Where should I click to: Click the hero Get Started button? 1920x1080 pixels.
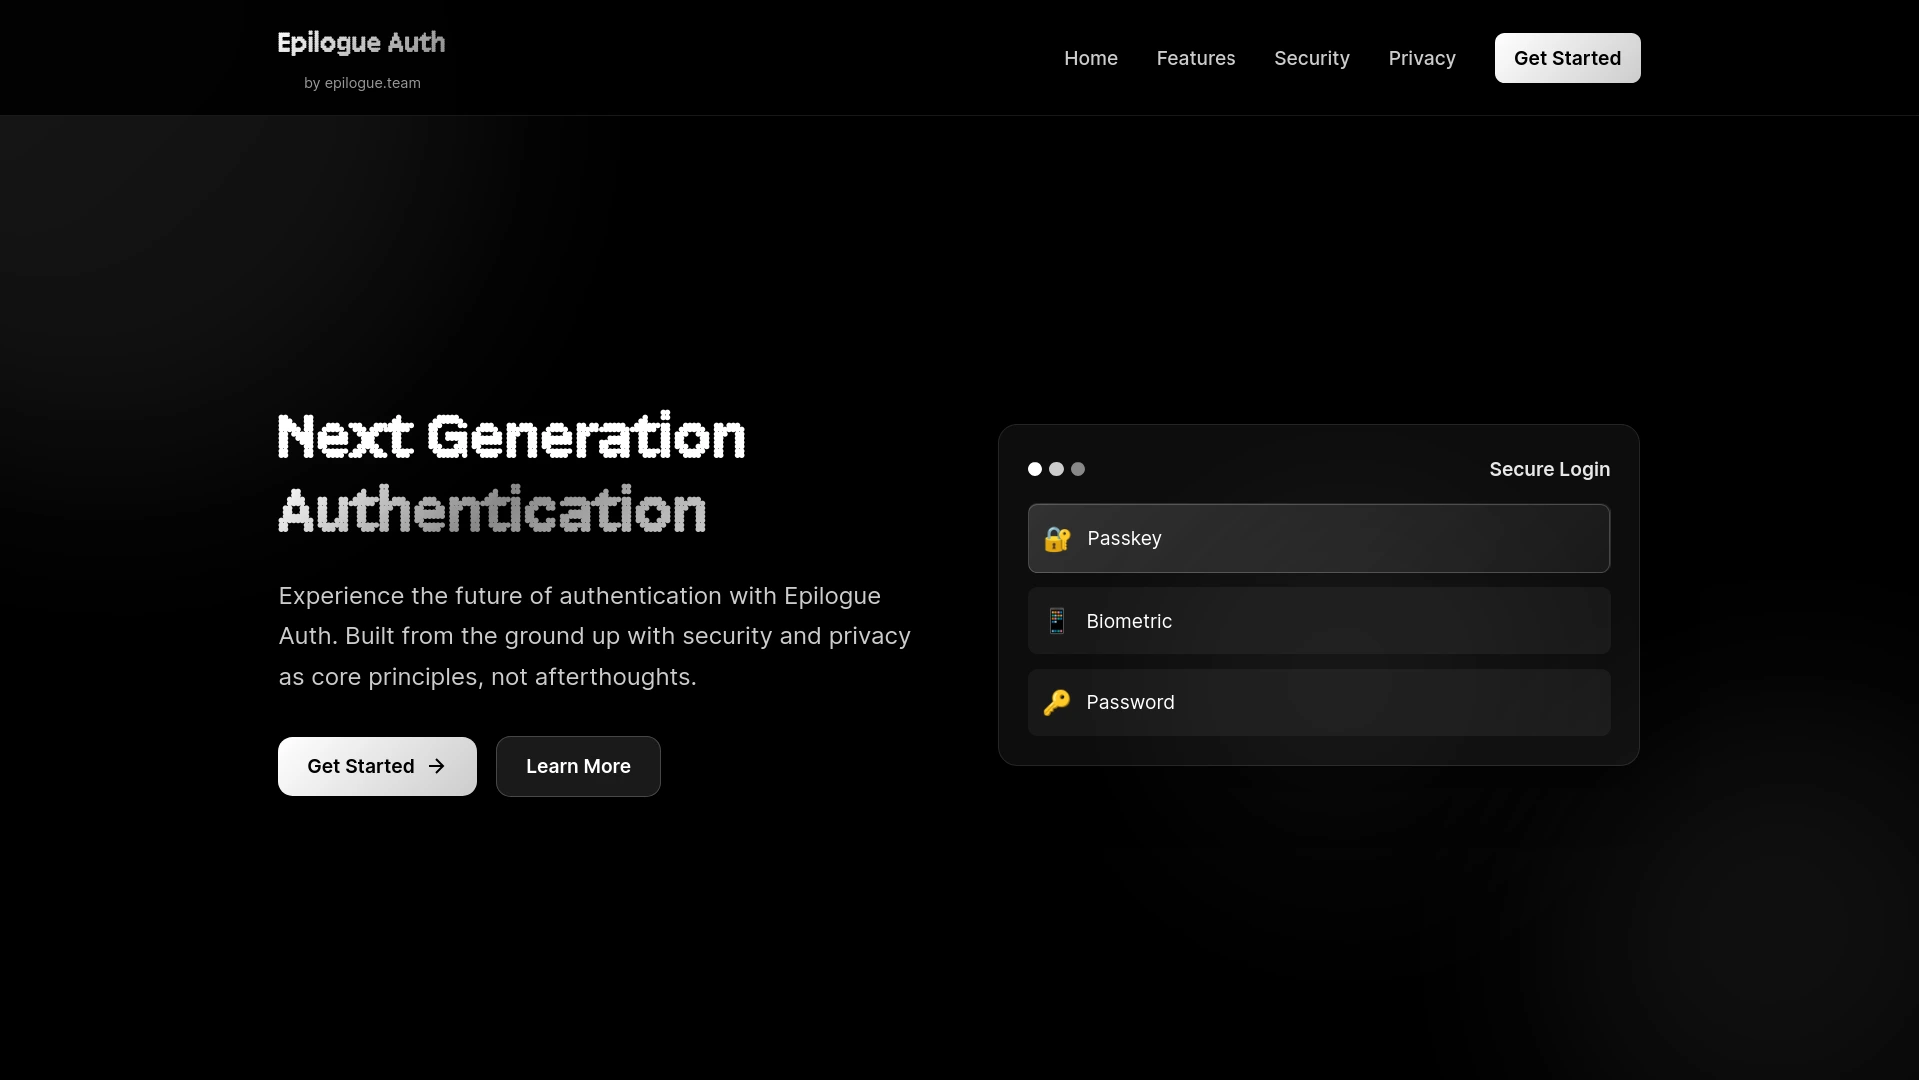[377, 766]
